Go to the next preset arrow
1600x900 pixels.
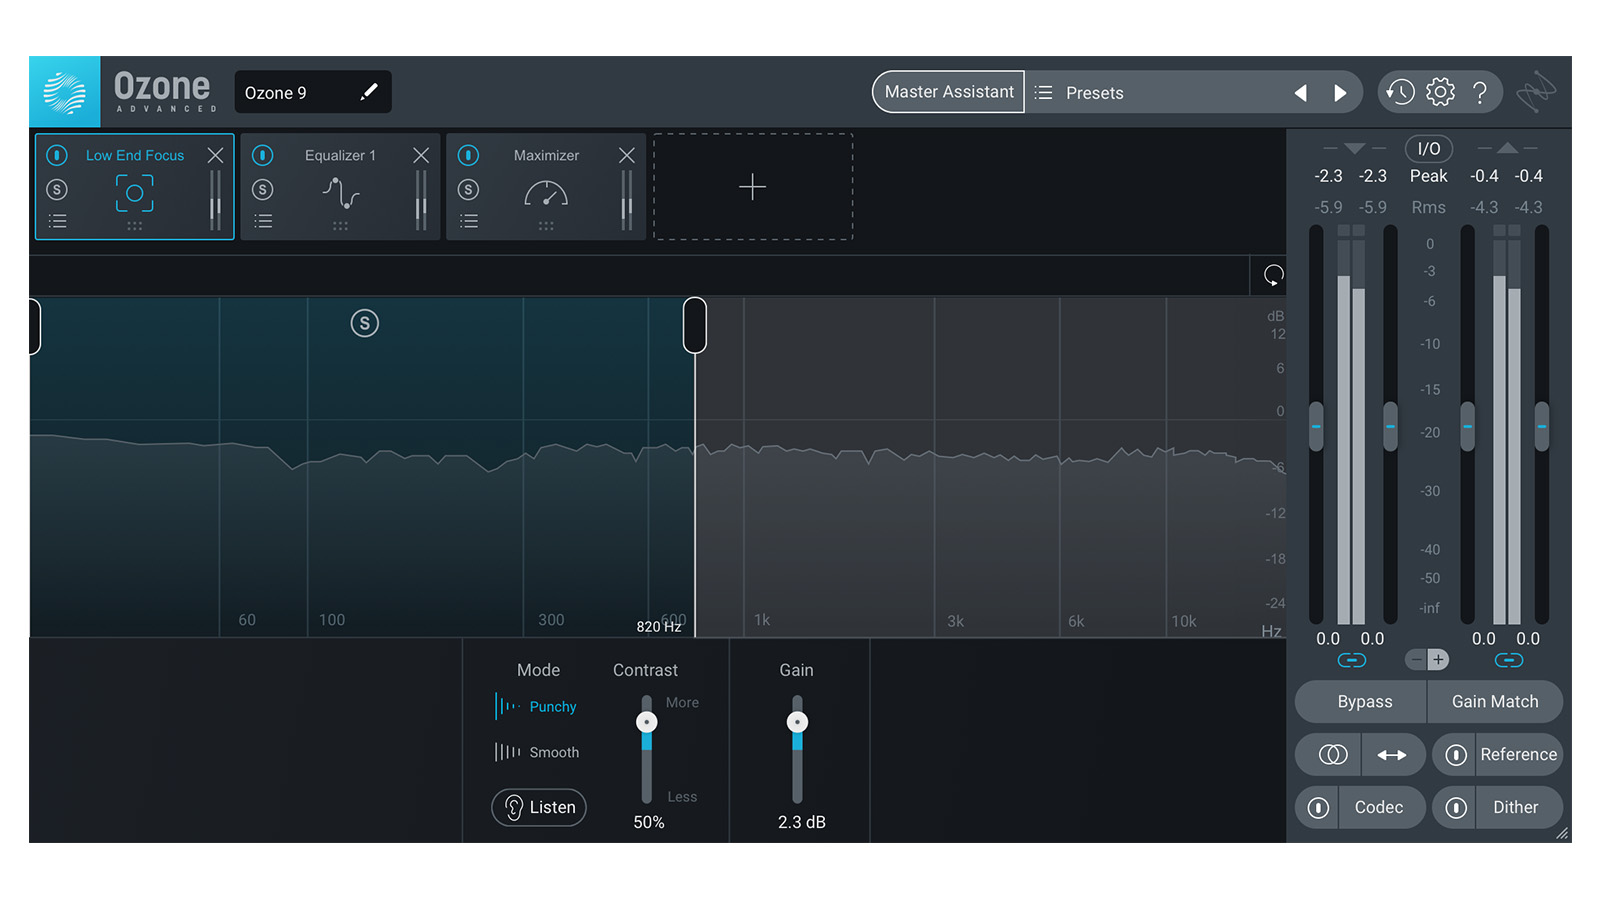click(x=1340, y=93)
